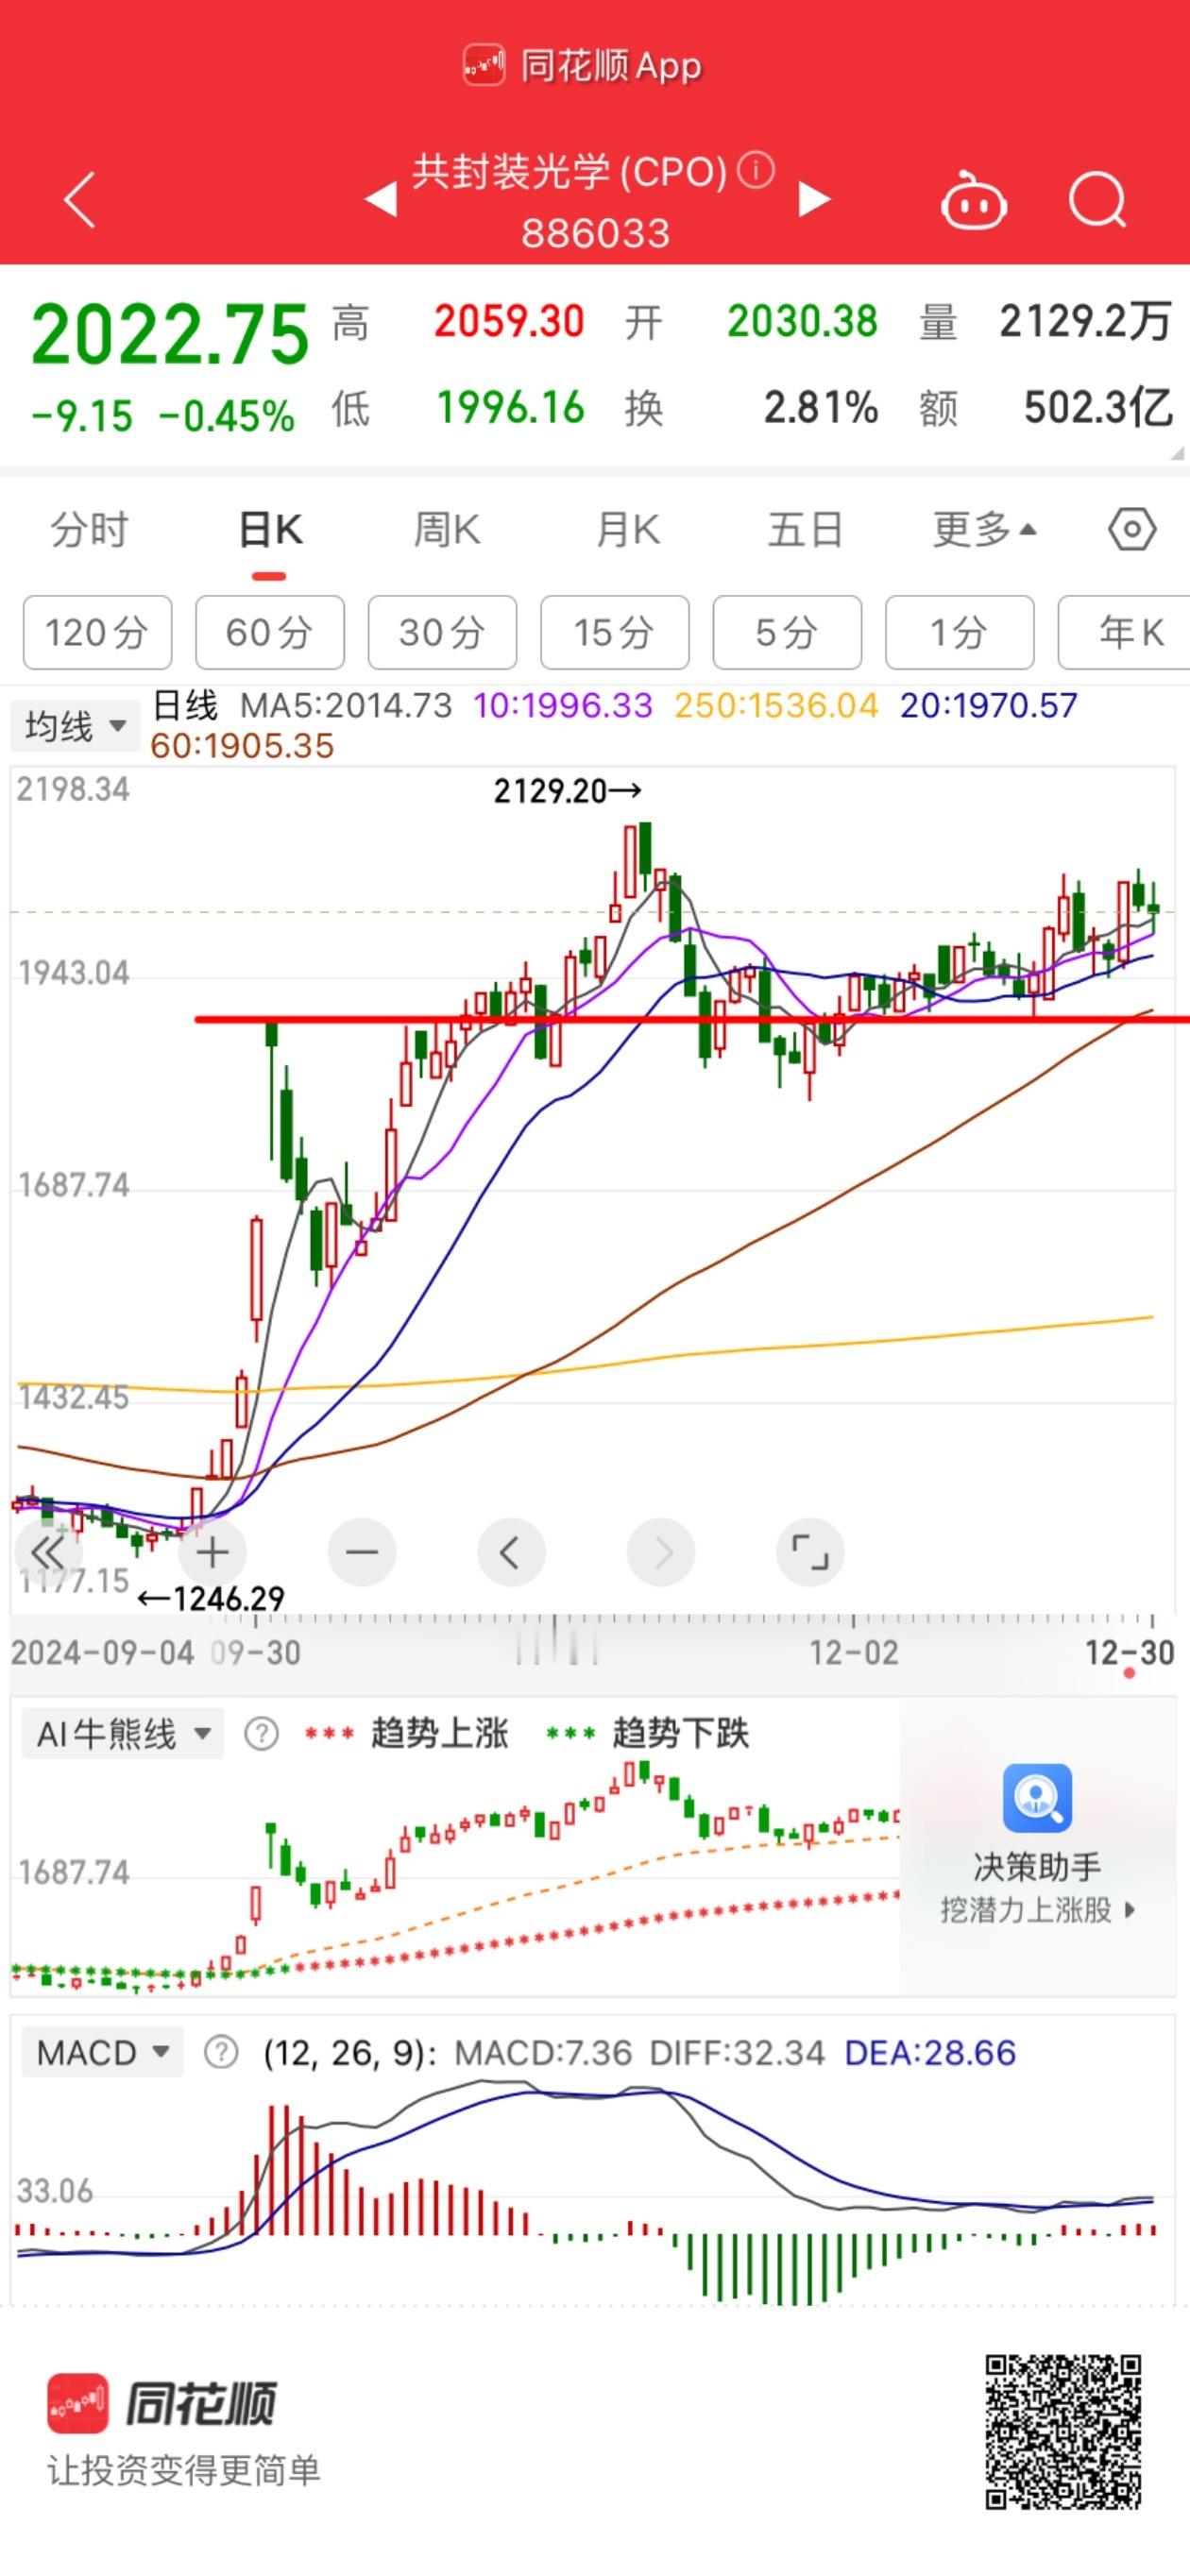Choose the 120分 period button
The image size is (1190, 2576).
pos(97,632)
